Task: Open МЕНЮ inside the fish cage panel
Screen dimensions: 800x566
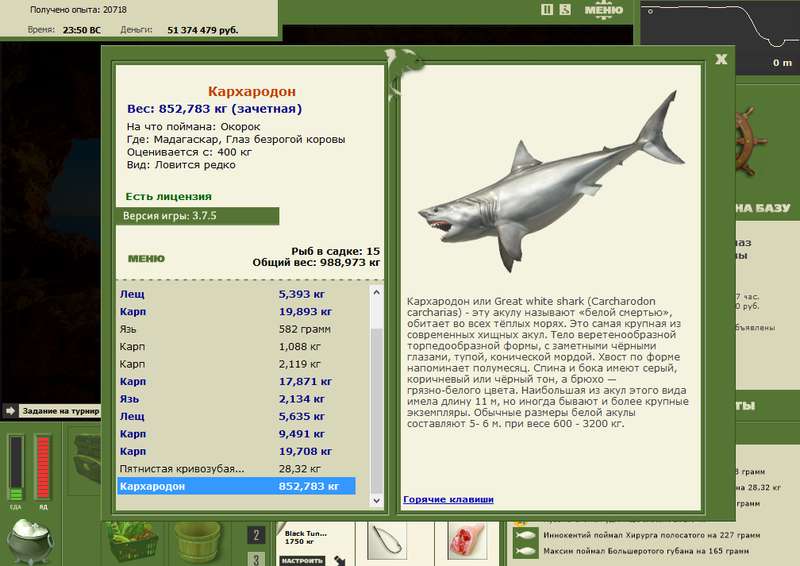Action: [146, 259]
